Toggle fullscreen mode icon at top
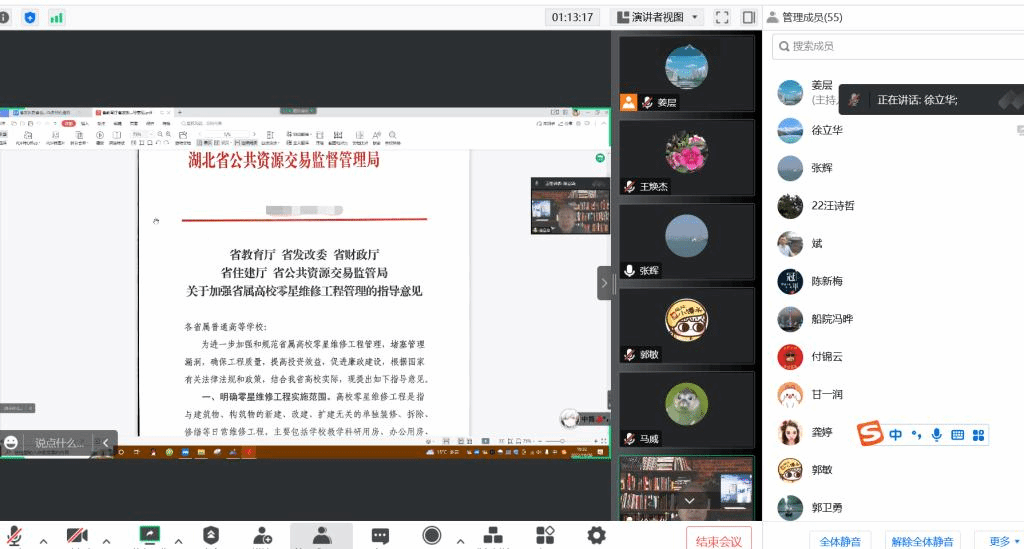Screen dimensions: 1024x549 tap(722, 18)
